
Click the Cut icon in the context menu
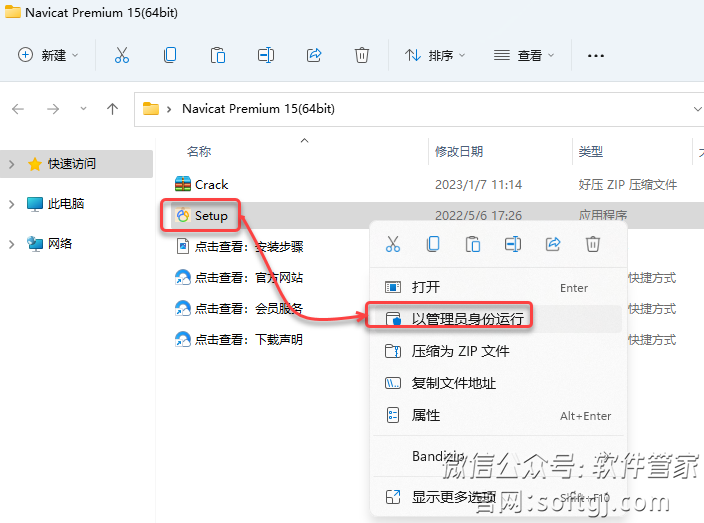(392, 244)
